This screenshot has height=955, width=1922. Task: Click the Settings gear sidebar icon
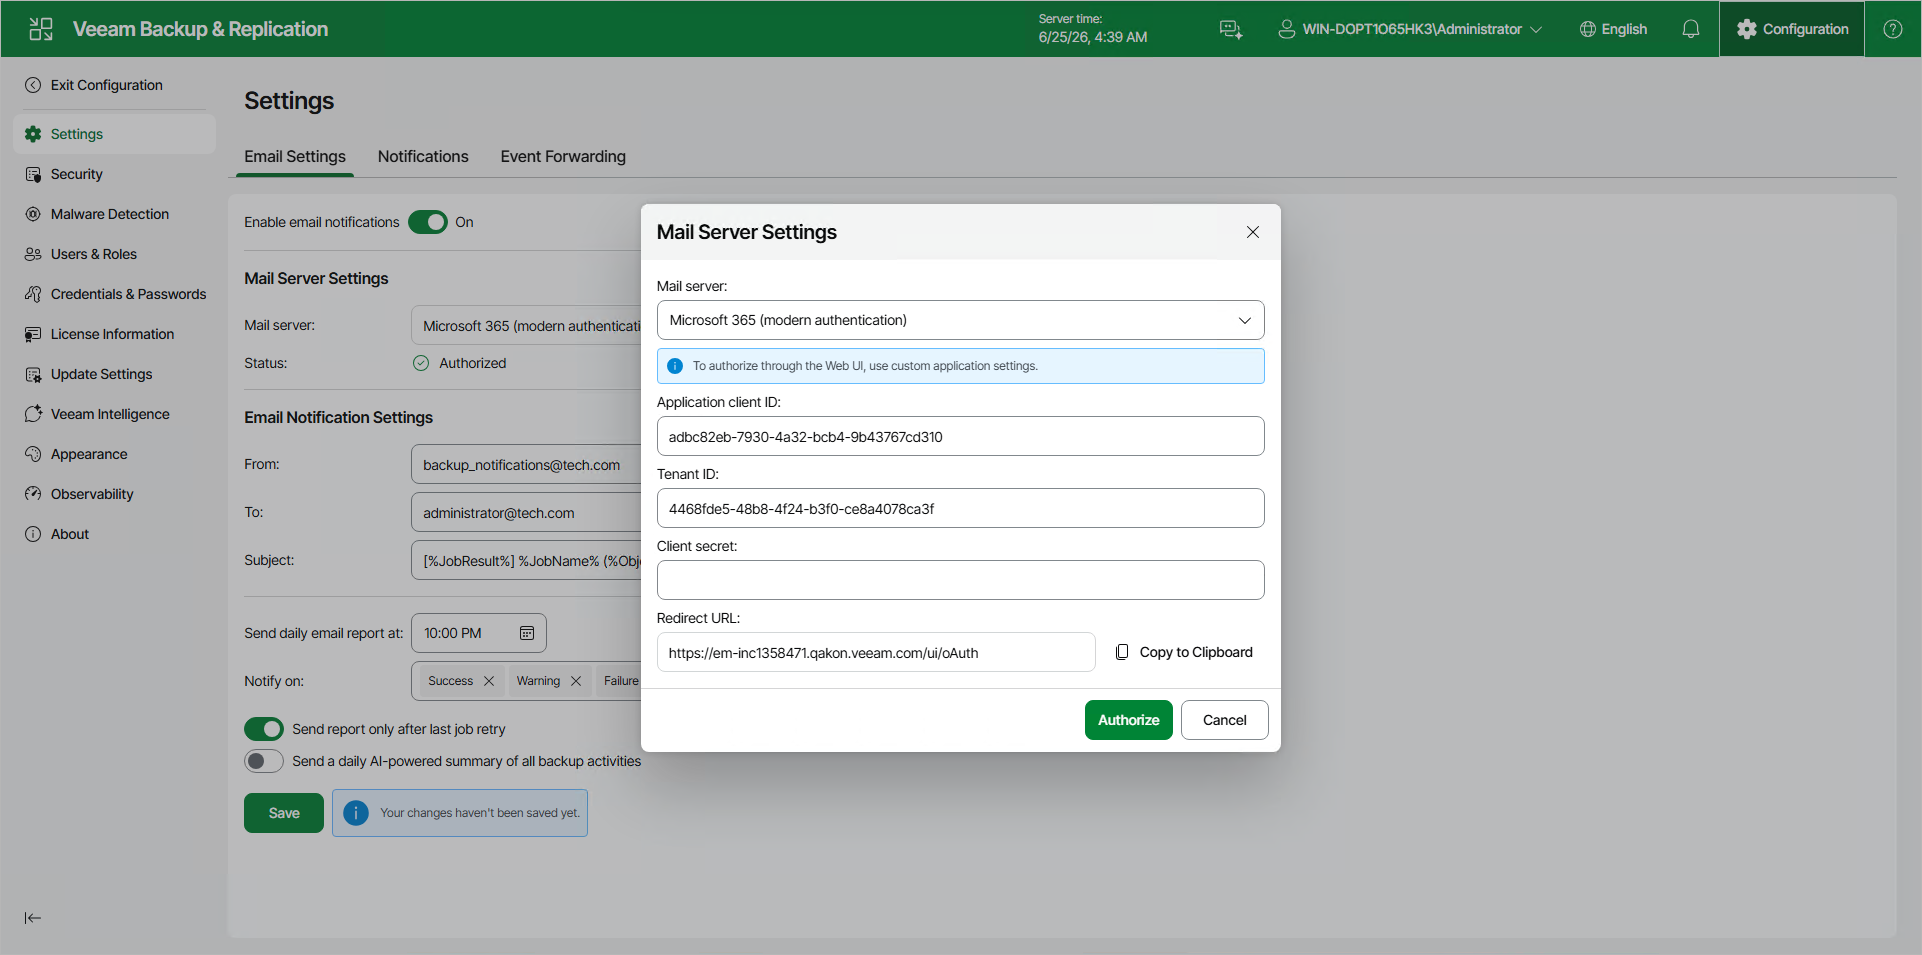[33, 134]
